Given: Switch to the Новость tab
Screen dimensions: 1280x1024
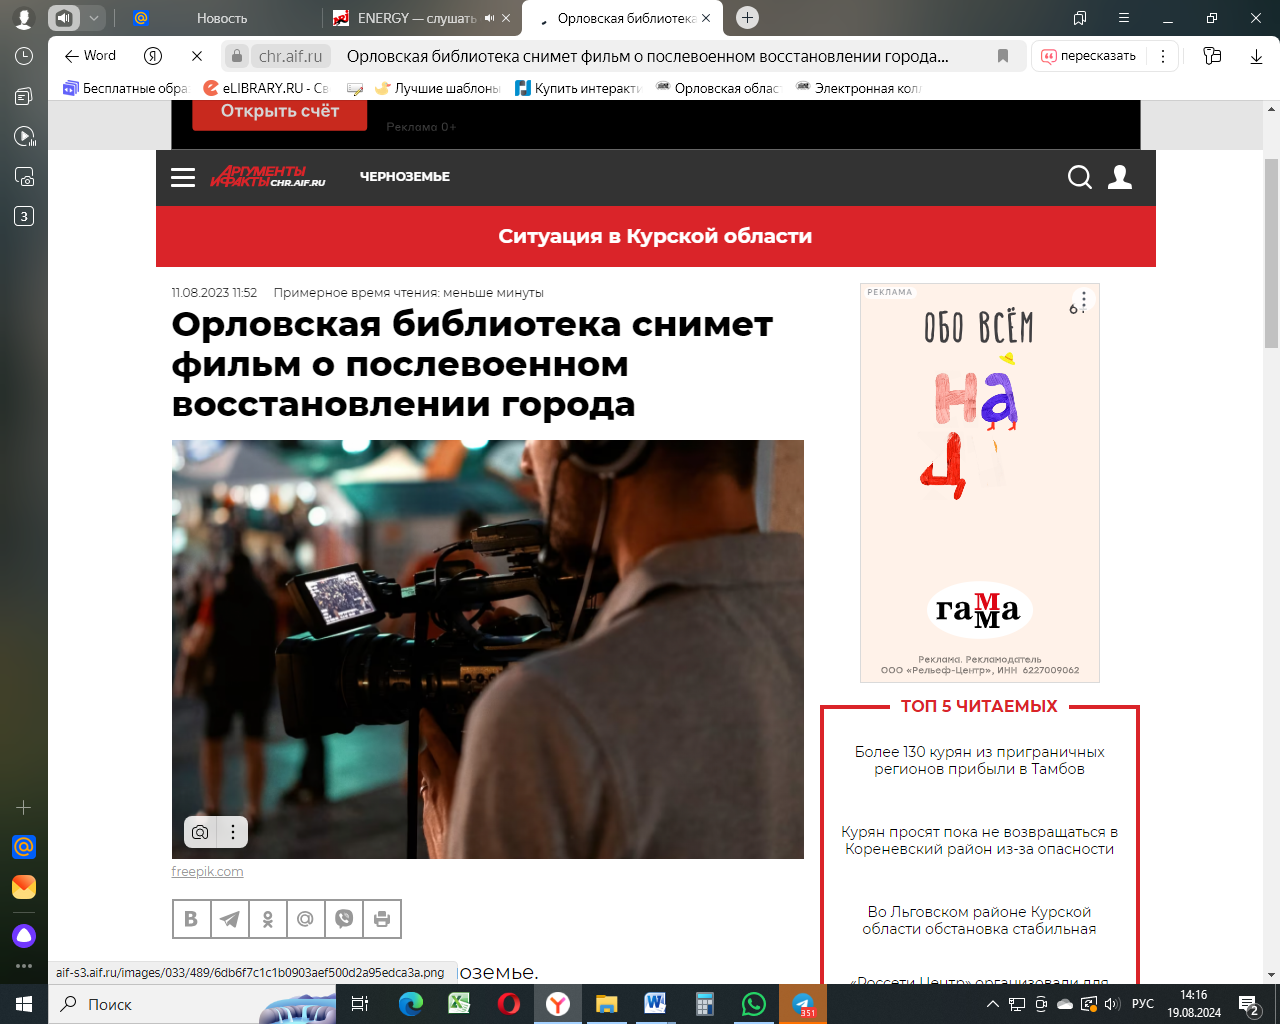Looking at the screenshot, I should click(222, 18).
